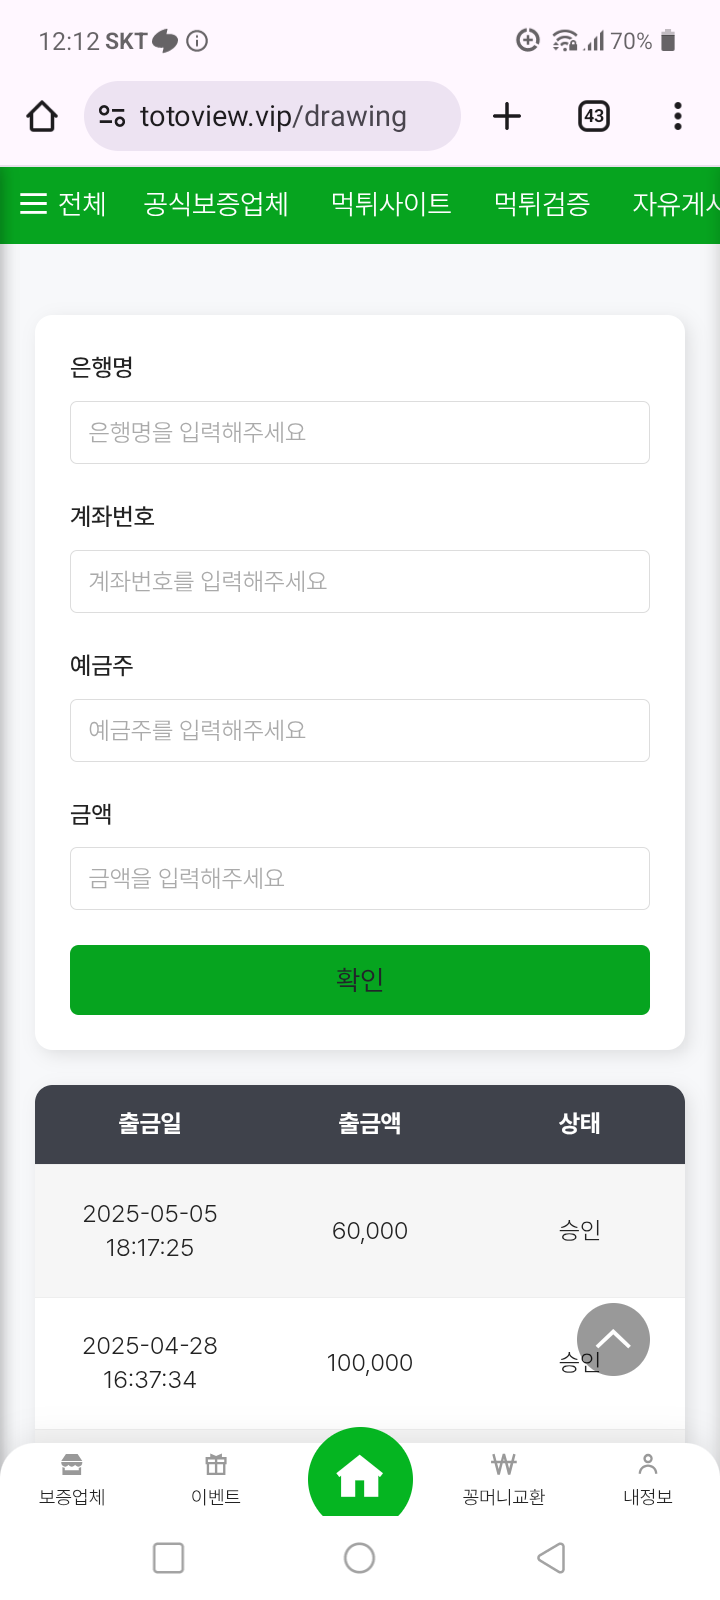Open a new browser tab
The width and height of the screenshot is (720, 1600).
pyautogui.click(x=507, y=117)
